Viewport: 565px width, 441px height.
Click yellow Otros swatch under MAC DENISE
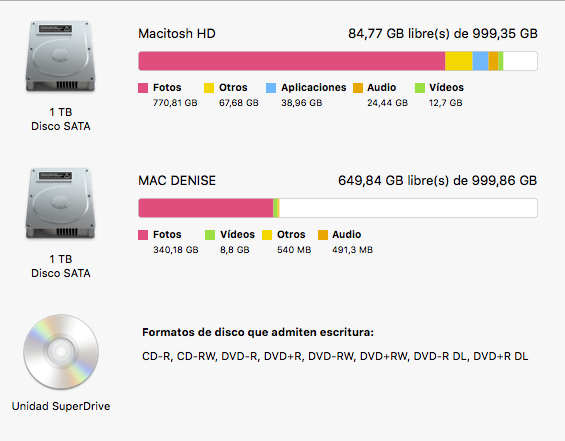tap(267, 235)
